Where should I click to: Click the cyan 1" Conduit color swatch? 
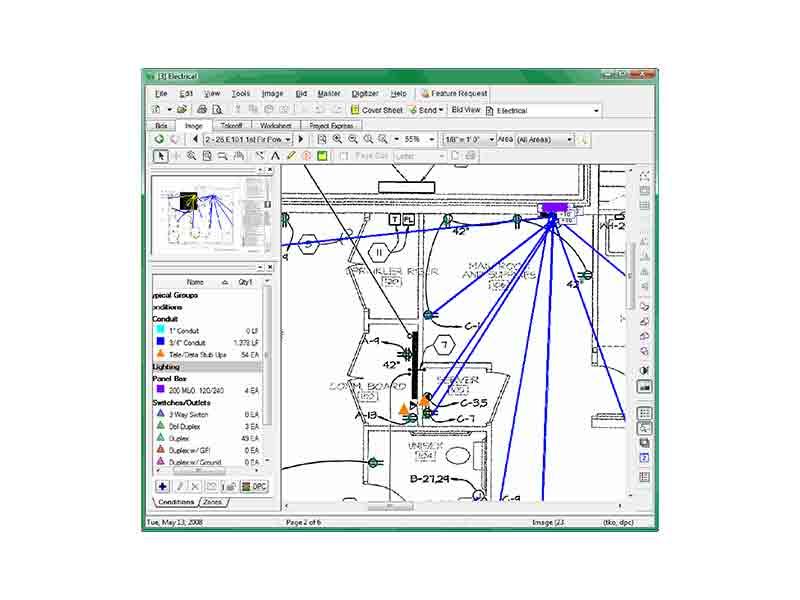160,330
